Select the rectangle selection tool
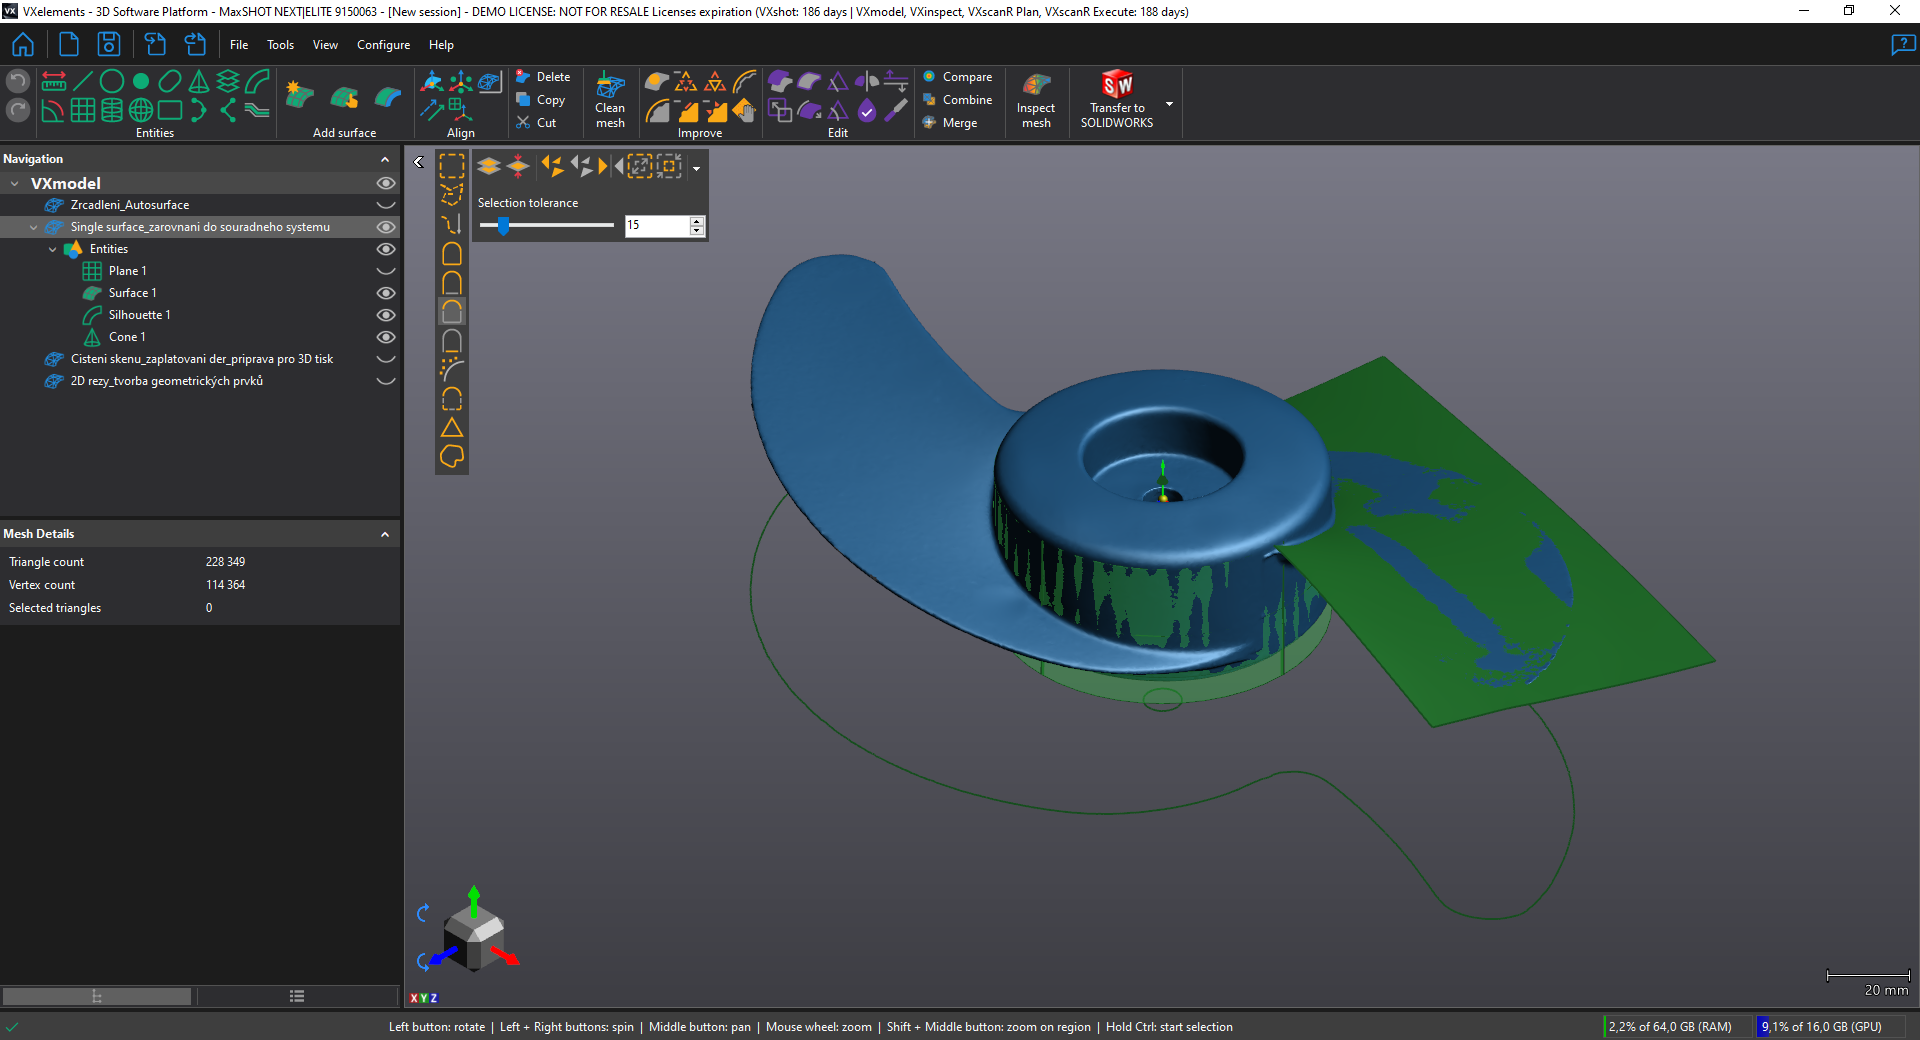1920x1040 pixels. tap(452, 166)
